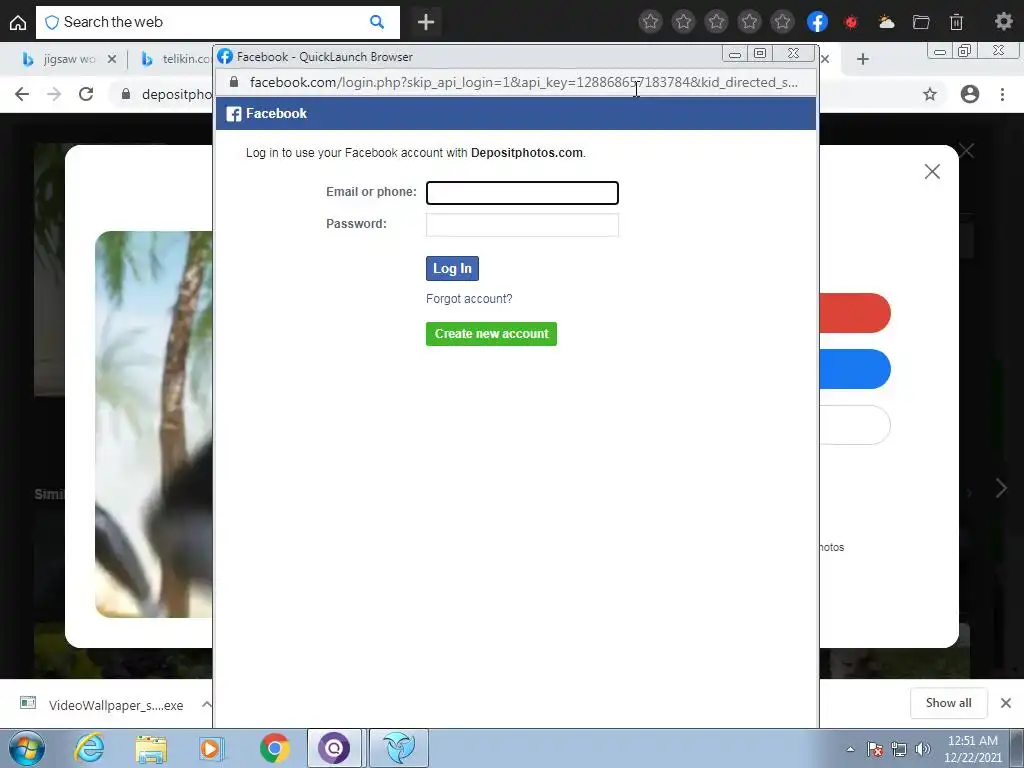1024x768 pixels.
Task: Reload the depositphotos page in Chrome
Action: [x=86, y=94]
